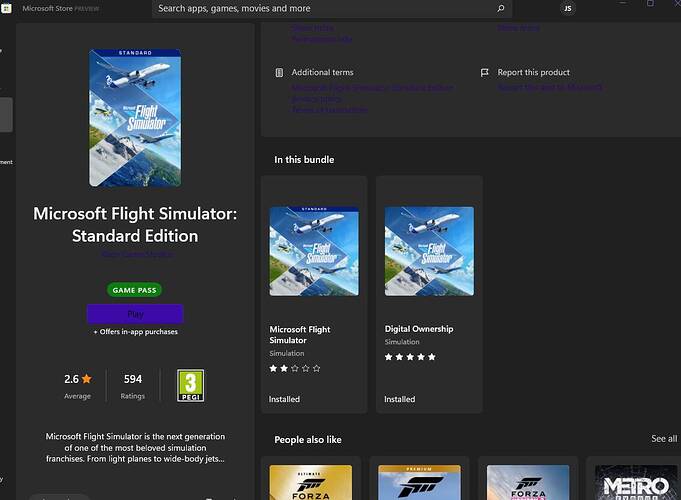Click the Microsoft Store logo icon
Viewport: 681px width, 500px height.
(x=6, y=8)
